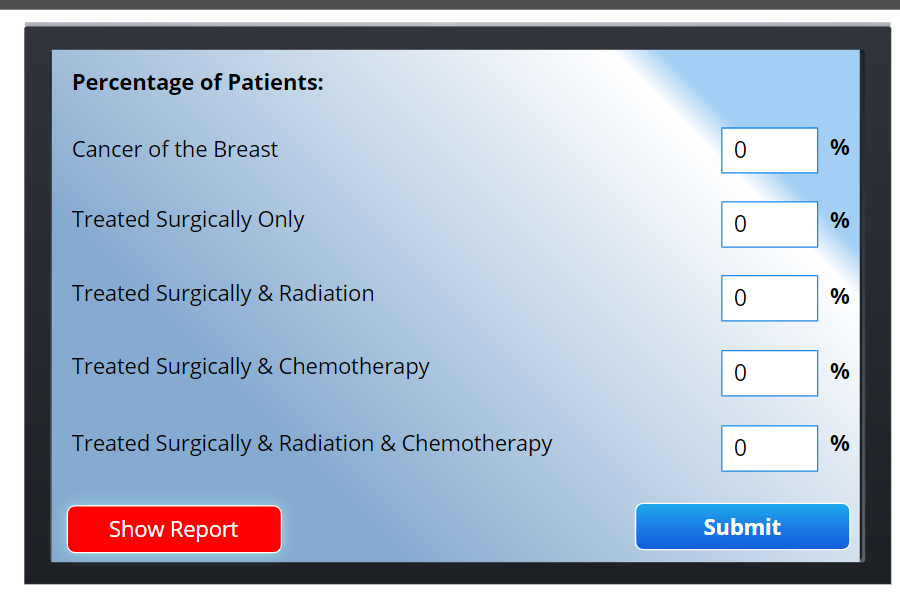Click the Cancer of the Breast label

[x=175, y=149]
